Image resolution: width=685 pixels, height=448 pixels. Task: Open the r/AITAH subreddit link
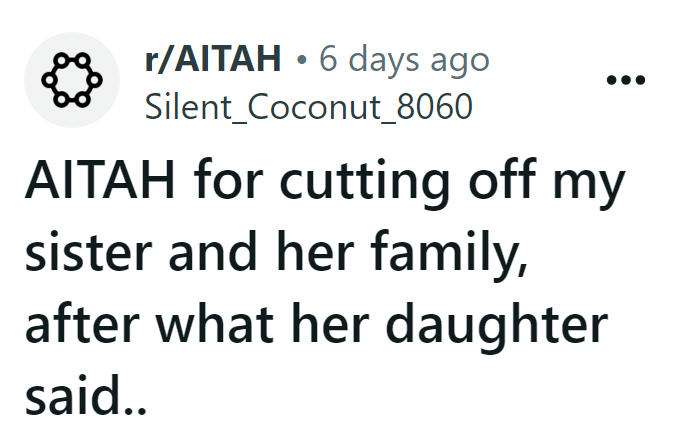click(212, 60)
